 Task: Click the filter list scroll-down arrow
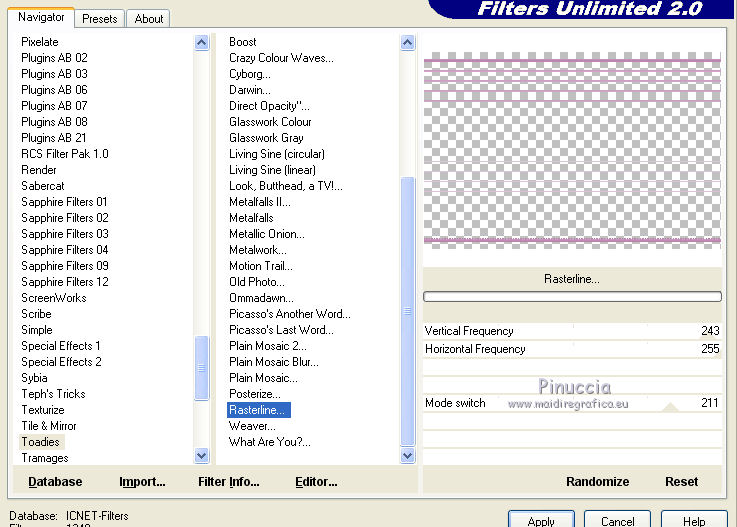[408, 455]
